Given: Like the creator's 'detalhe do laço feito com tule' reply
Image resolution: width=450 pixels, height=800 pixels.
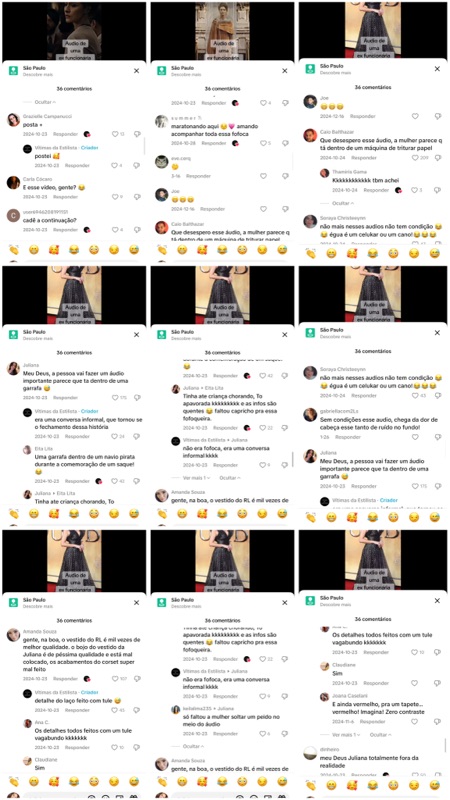Looking at the screenshot, I should 115,710.
